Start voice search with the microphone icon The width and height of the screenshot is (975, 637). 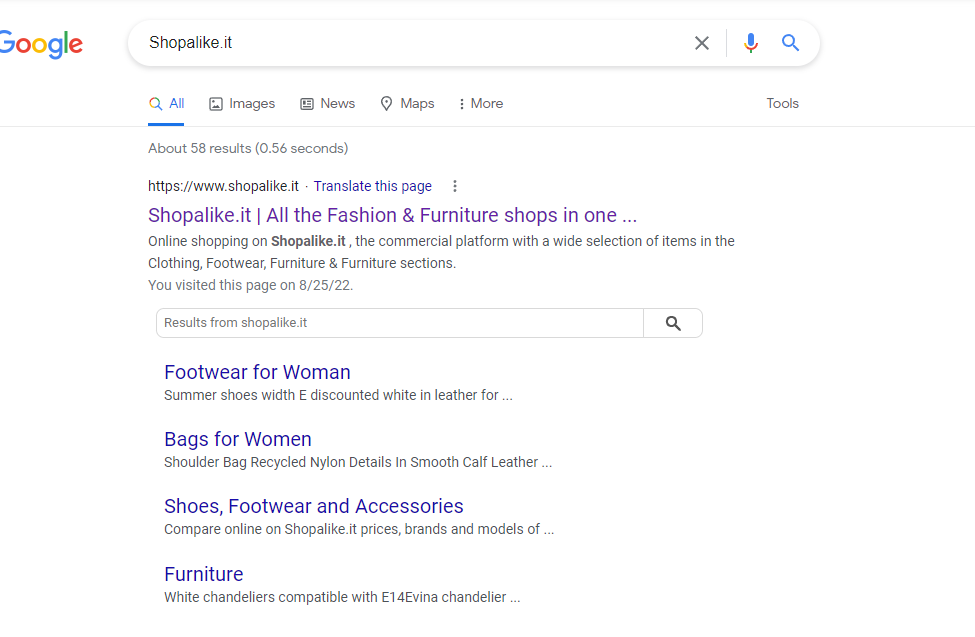pyautogui.click(x=751, y=43)
